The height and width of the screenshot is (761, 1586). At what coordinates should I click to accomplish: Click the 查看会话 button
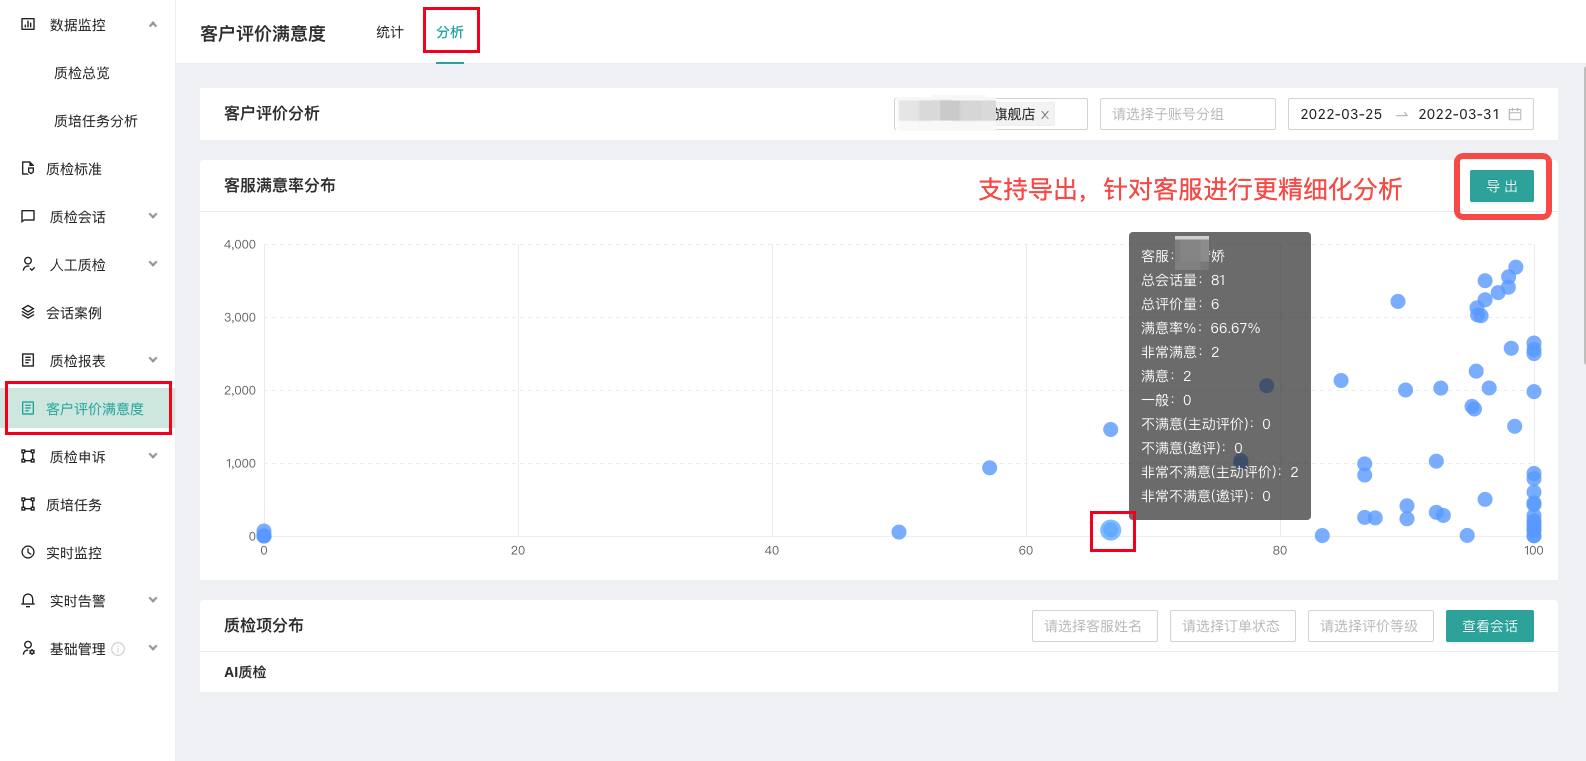tap(1490, 626)
